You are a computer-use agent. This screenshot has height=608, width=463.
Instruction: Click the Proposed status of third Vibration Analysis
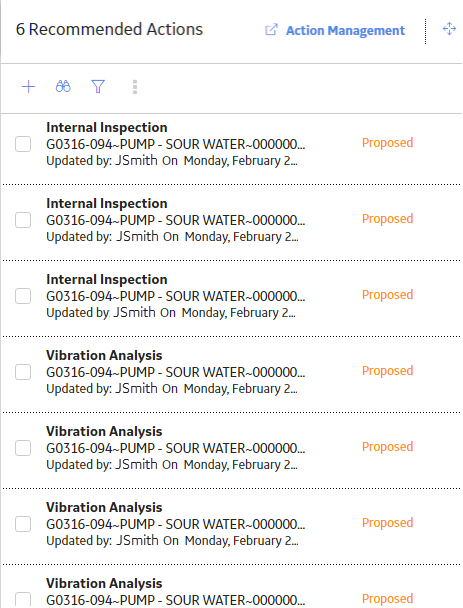[387, 523]
